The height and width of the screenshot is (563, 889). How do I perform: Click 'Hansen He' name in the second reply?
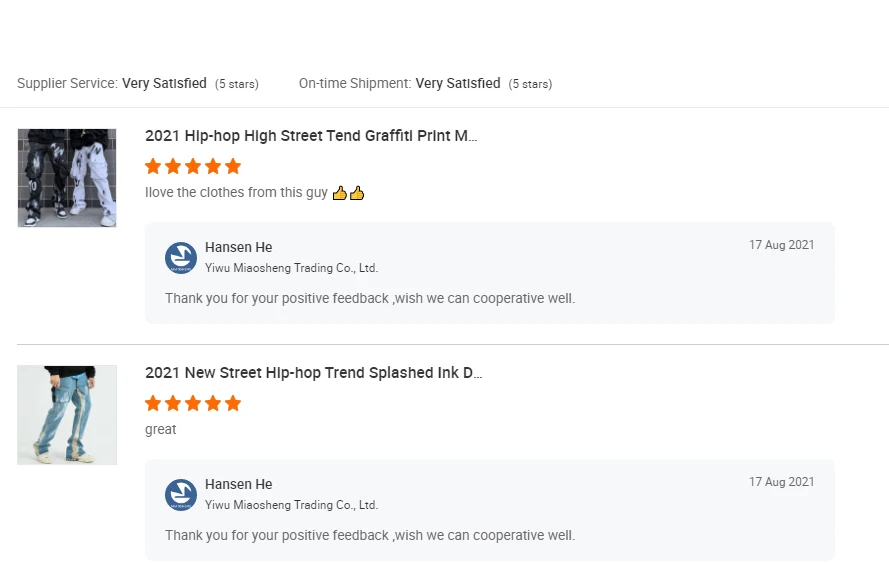[238, 484]
